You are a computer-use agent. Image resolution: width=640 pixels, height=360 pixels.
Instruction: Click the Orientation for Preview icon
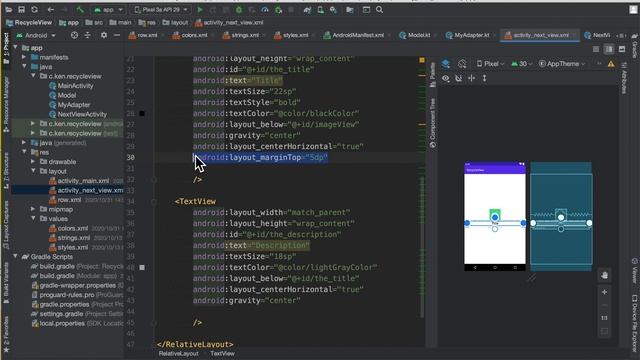pyautogui.click(x=462, y=64)
